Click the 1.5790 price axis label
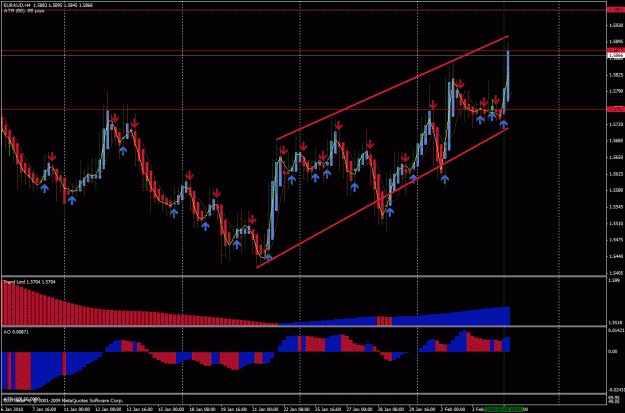The height and width of the screenshot is (413, 625). 616,91
